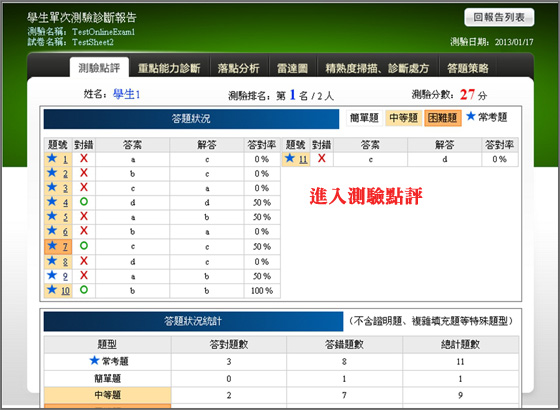Click the star icon beside question 1
This screenshot has height=410, width=560.
click(52, 158)
